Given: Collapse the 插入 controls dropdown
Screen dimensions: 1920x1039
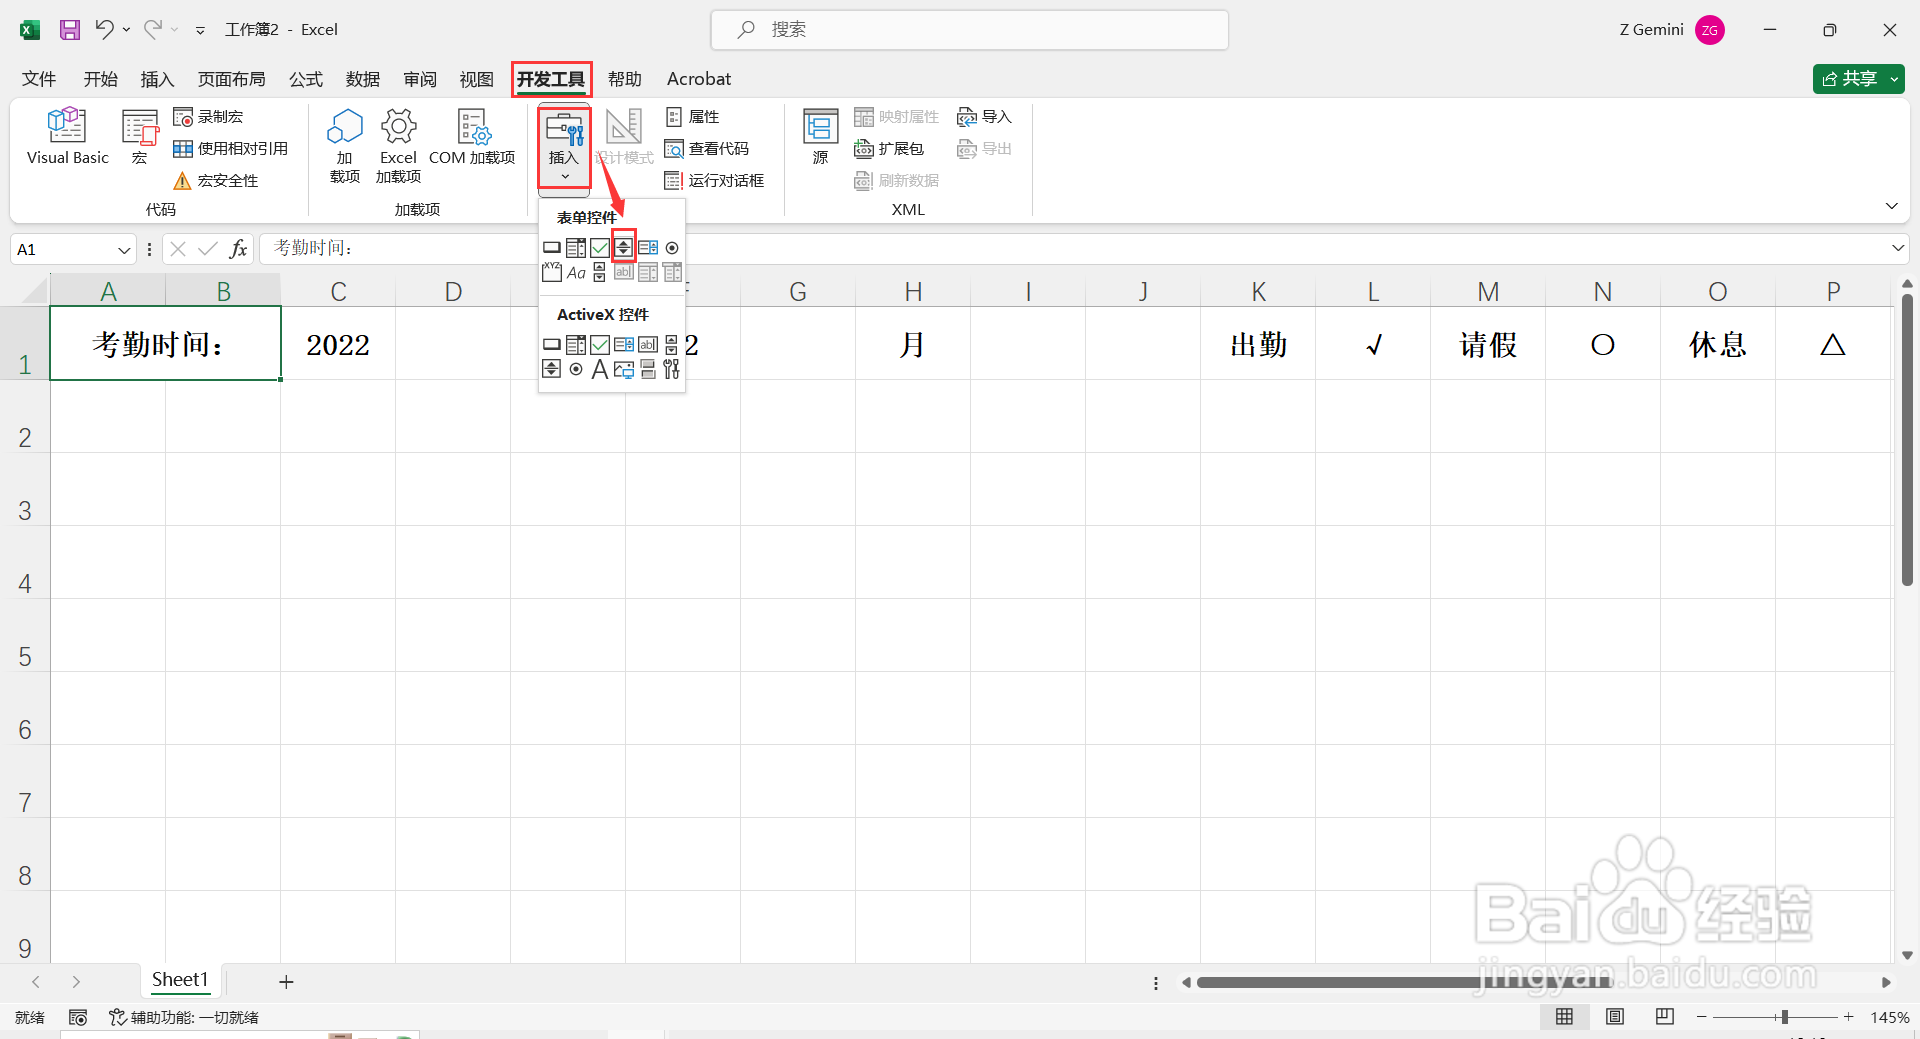Looking at the screenshot, I should pos(564,147).
